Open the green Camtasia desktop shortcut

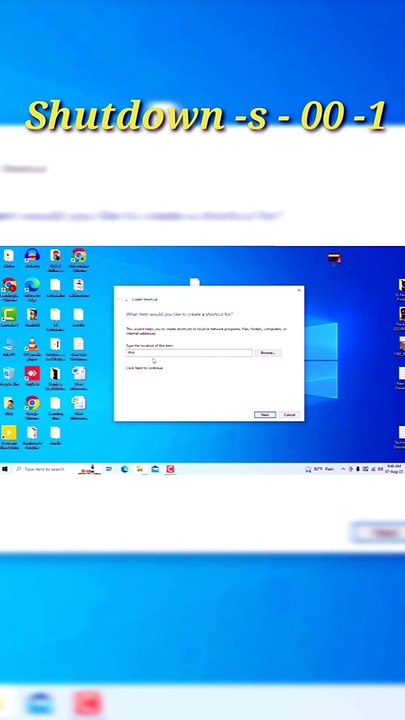click(x=9, y=317)
